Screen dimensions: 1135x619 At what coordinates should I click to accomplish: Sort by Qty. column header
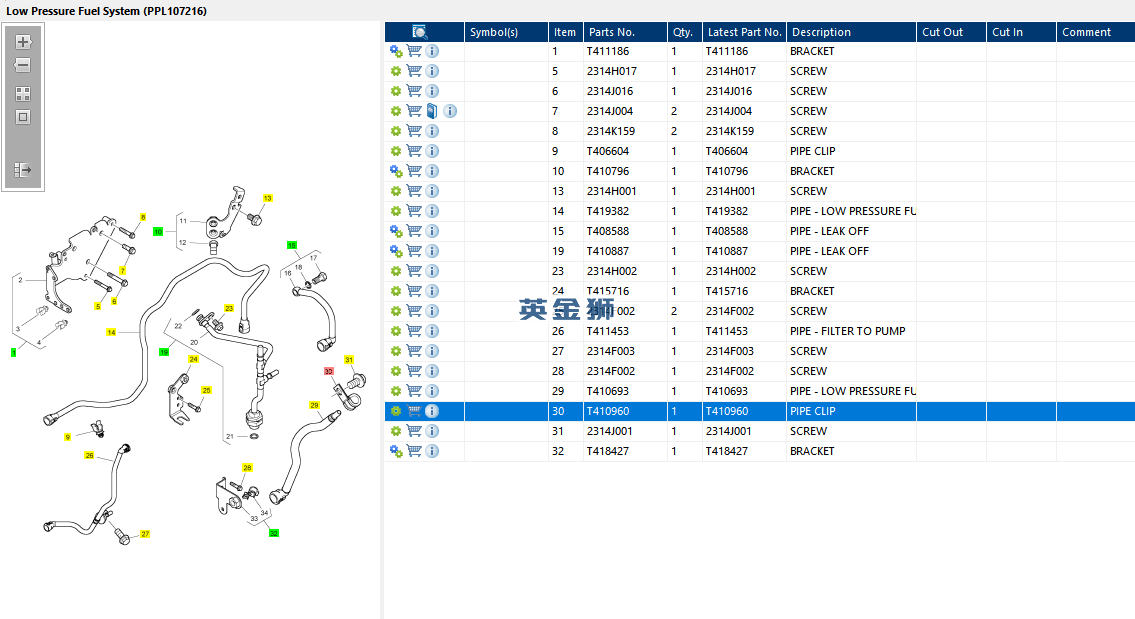684,32
